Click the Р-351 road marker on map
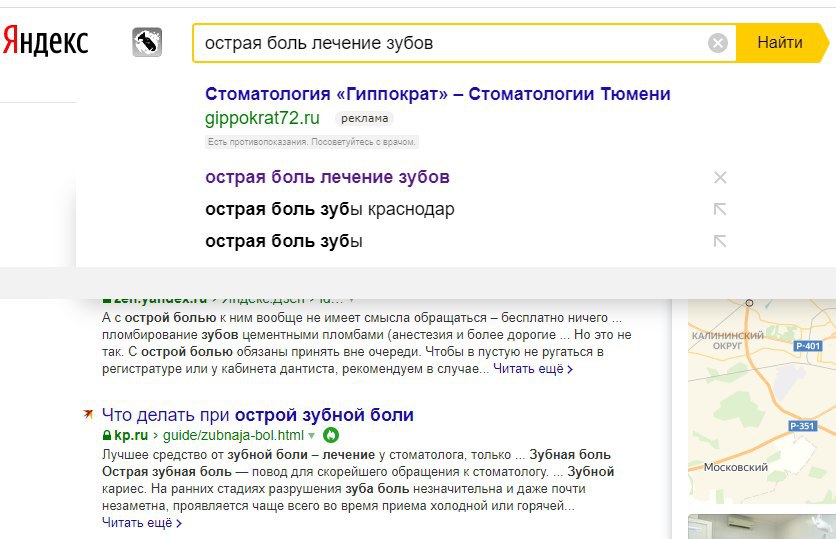The image size is (836, 539). coord(802,426)
